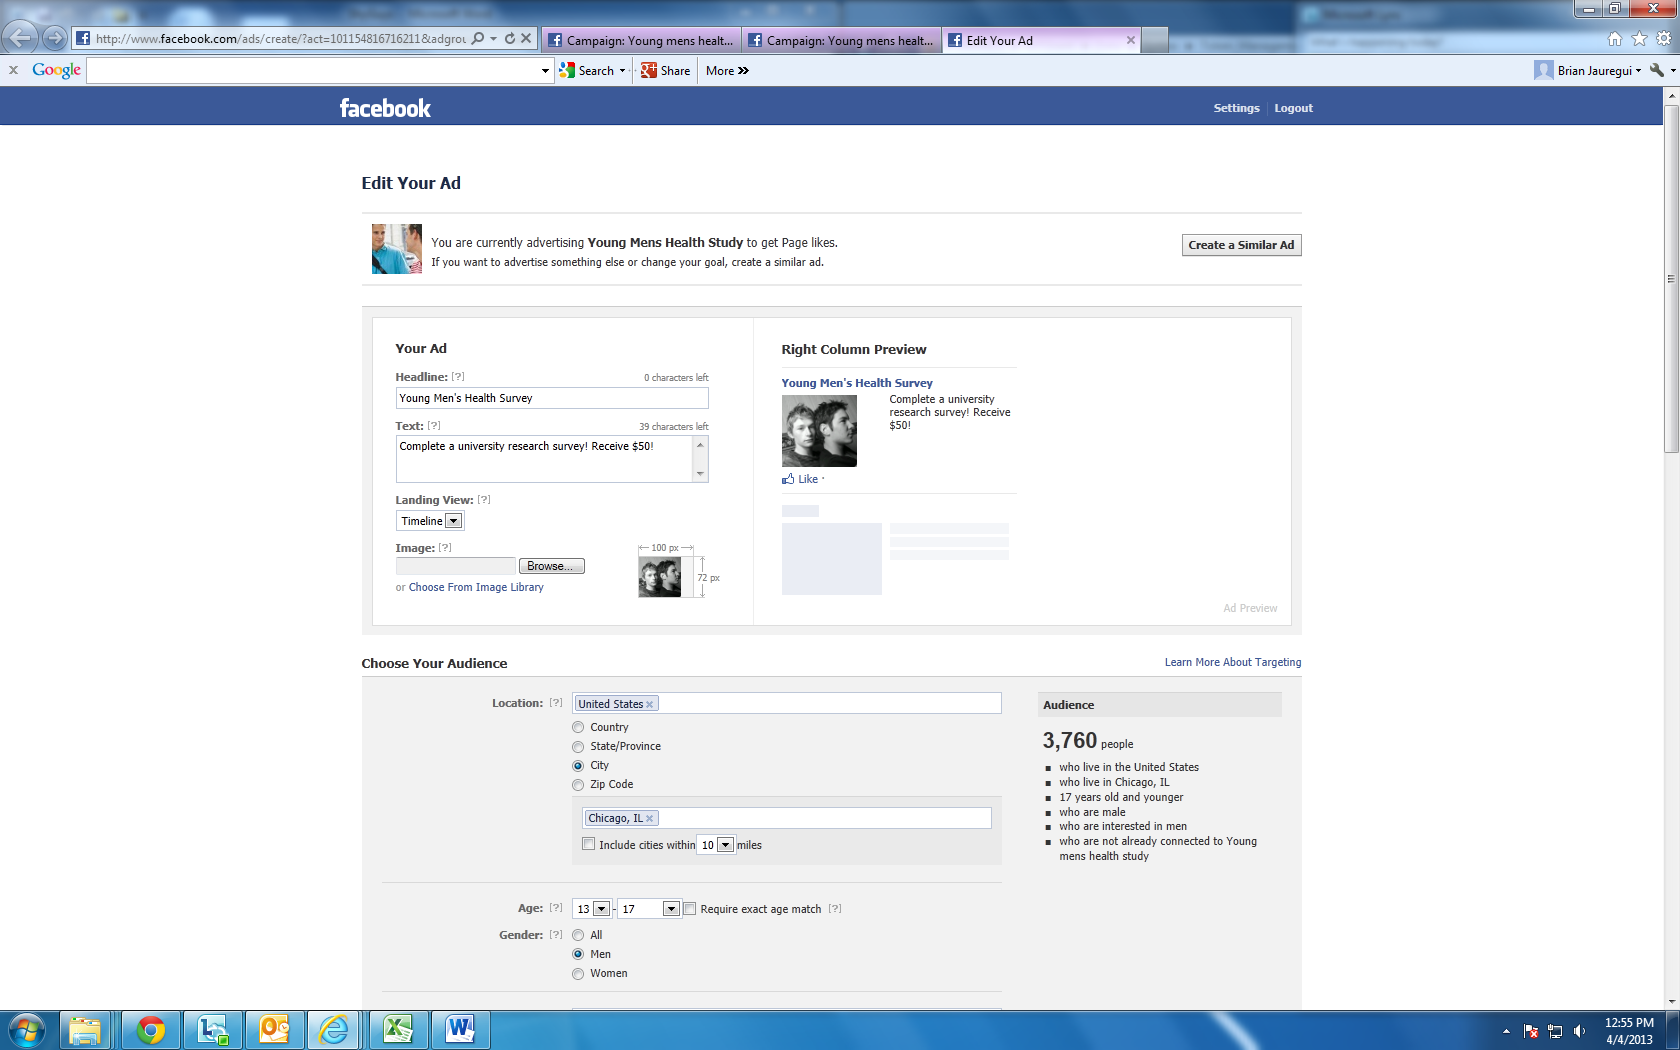This screenshot has height=1050, width=1680.
Task: Click the help [?] next to Location
Action: (x=556, y=703)
